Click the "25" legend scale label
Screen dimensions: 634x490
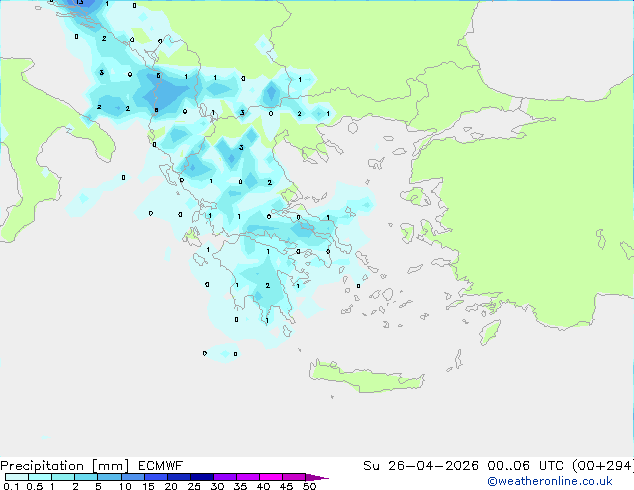coord(194,486)
